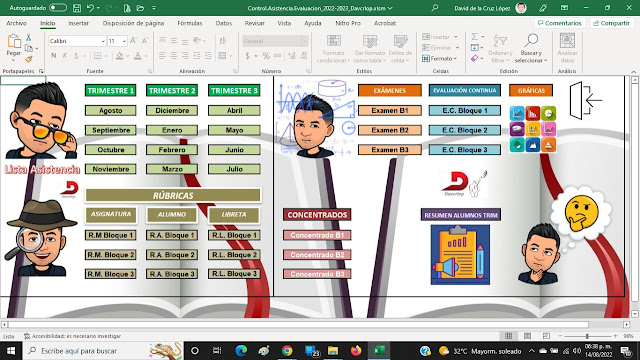The width and height of the screenshot is (640, 360).
Task: Click the zoom in plus icon
Action: (x=615, y=336)
